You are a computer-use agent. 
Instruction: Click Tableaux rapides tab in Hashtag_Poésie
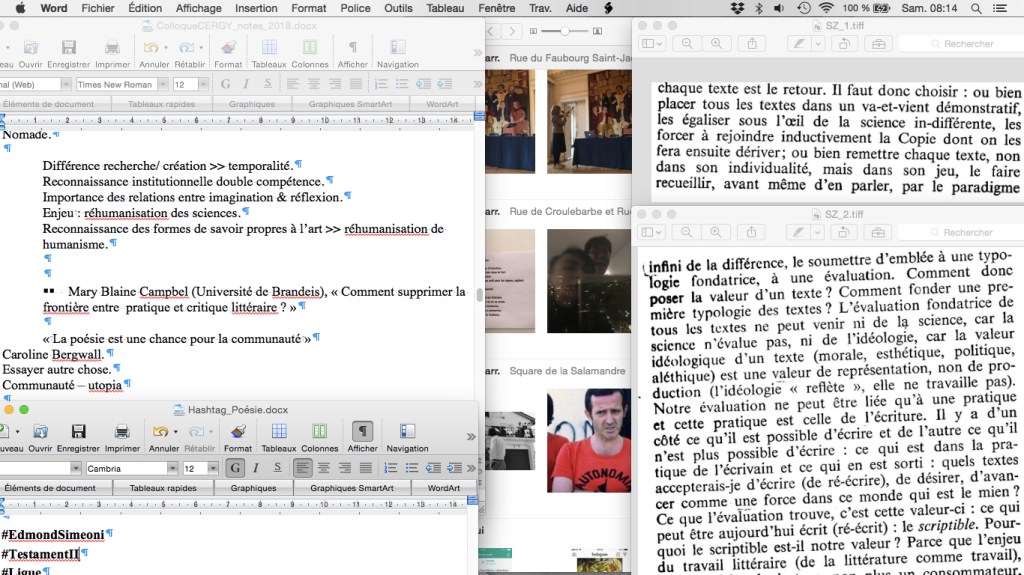point(161,488)
